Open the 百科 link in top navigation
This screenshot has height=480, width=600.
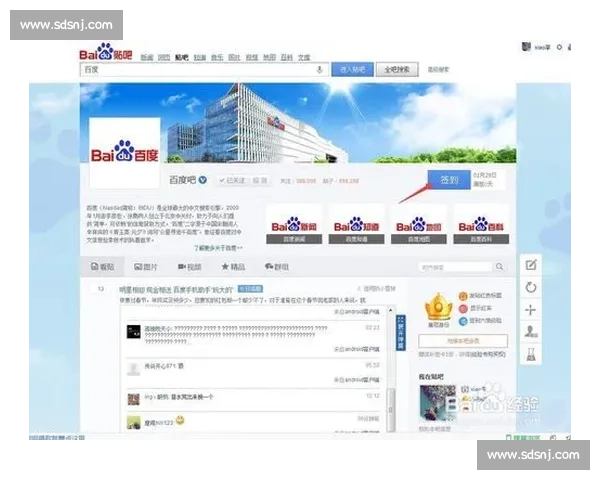(x=286, y=57)
